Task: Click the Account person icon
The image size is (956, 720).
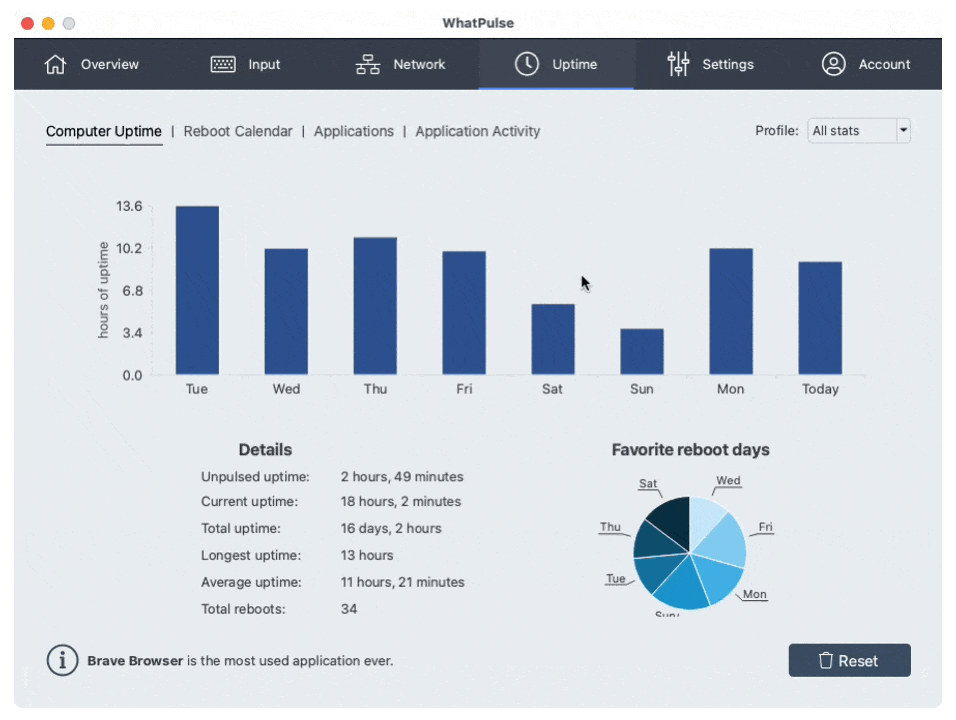Action: (833, 63)
